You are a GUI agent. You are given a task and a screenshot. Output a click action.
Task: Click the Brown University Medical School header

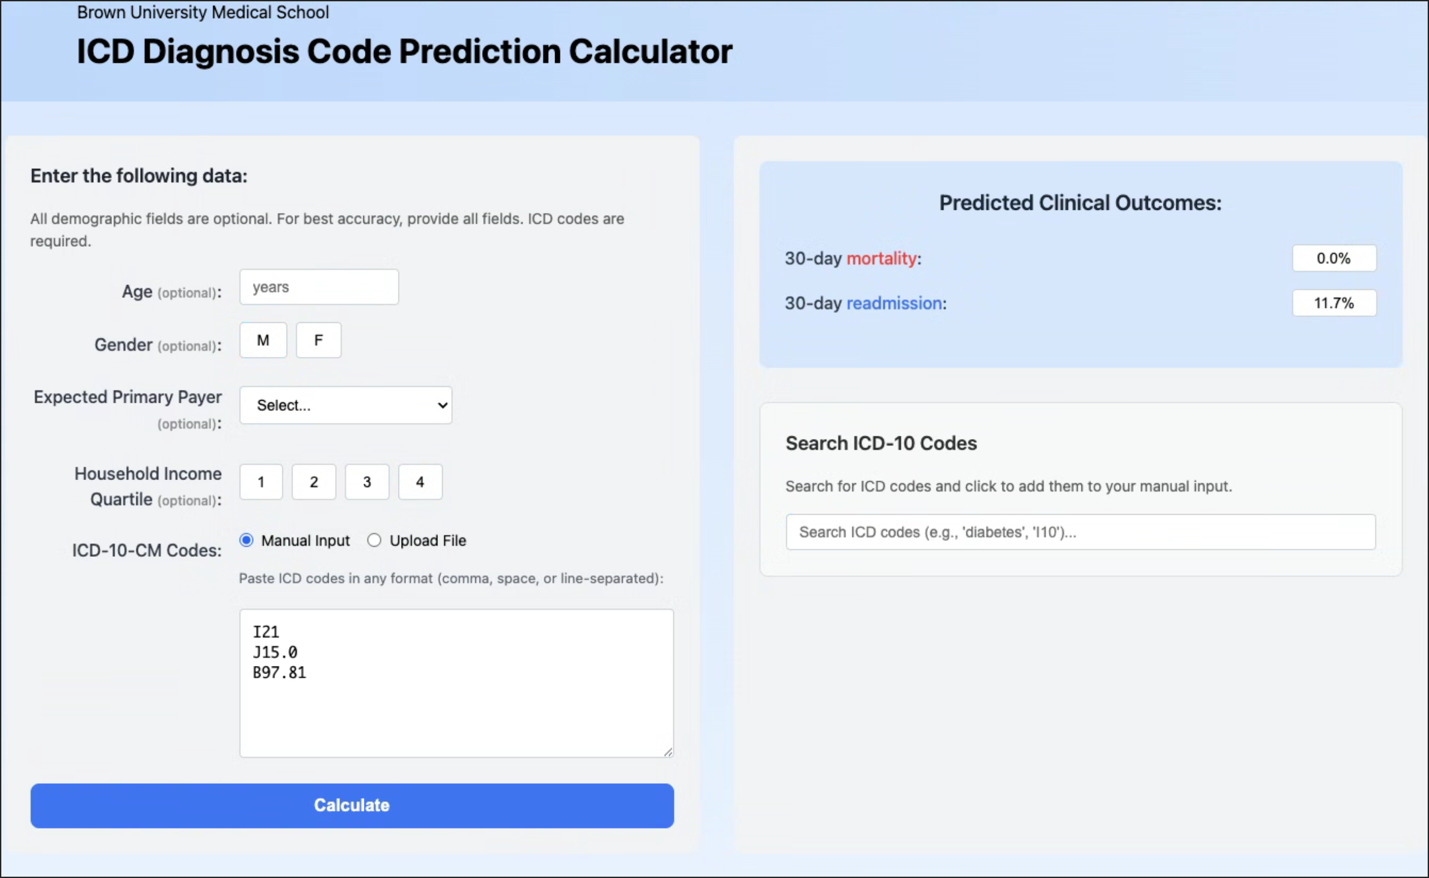pos(201,12)
